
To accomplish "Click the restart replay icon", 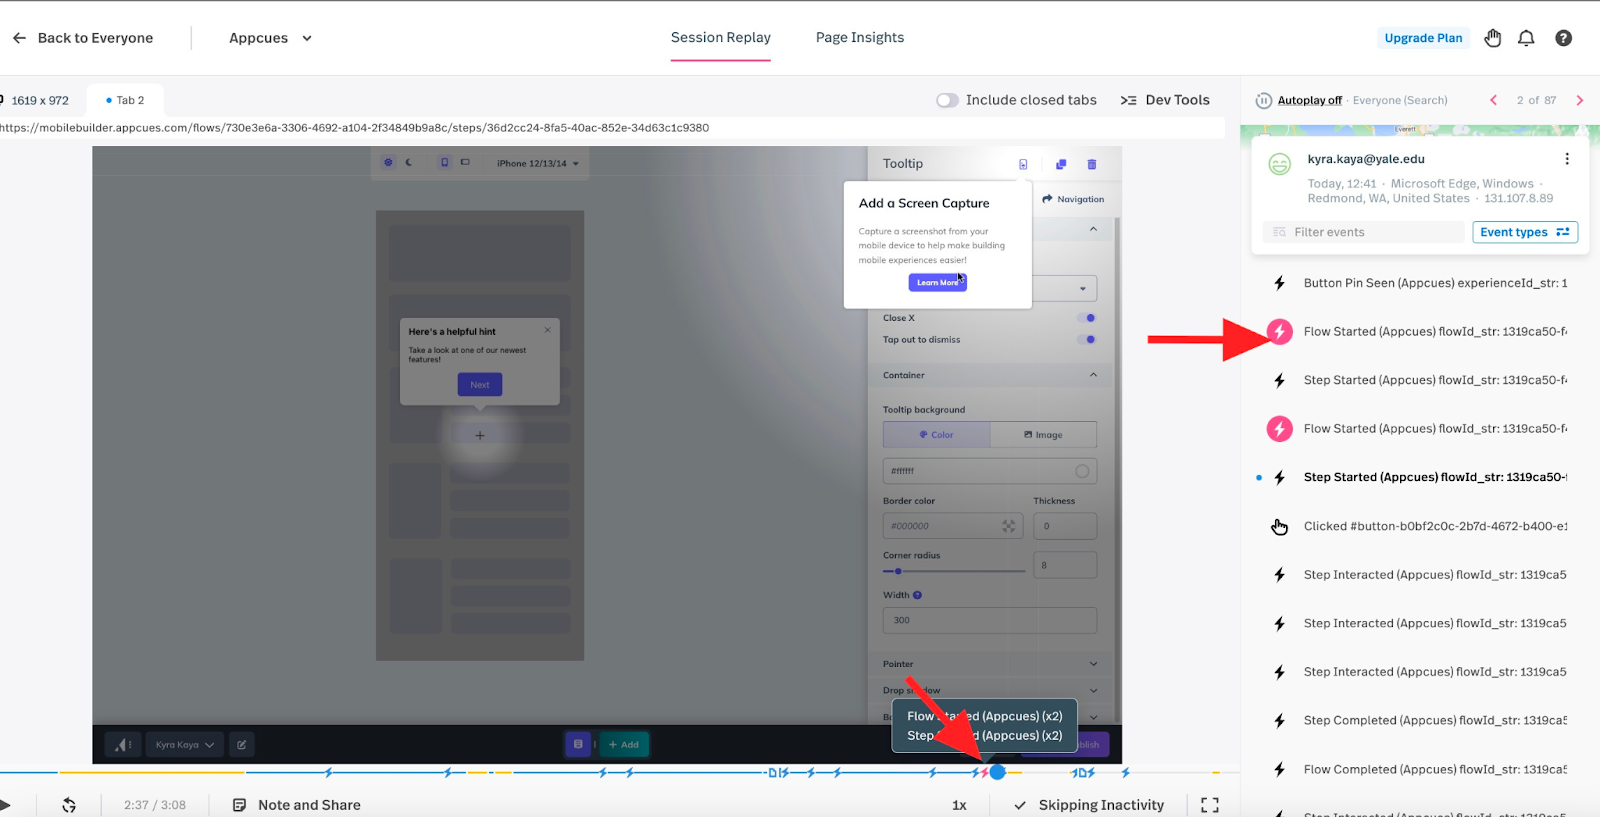I will [69, 805].
